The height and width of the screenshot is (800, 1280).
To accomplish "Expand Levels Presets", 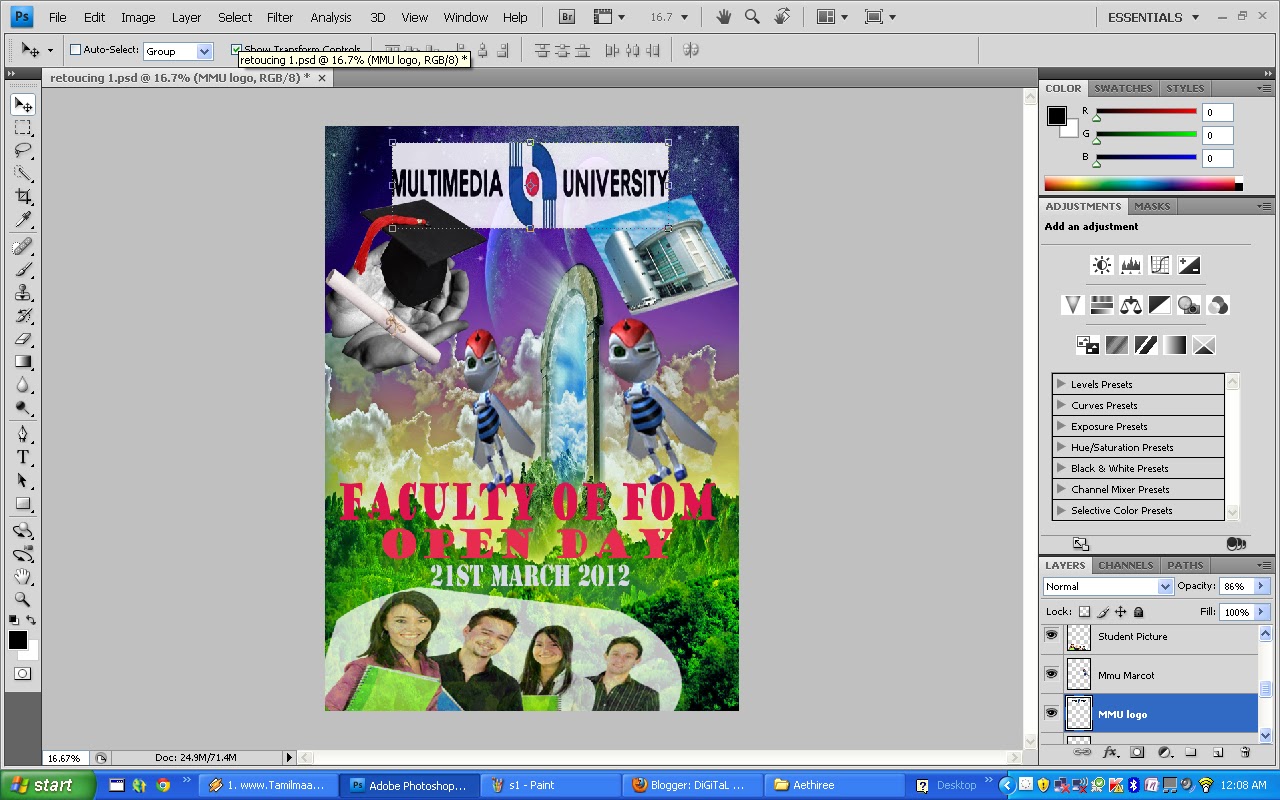I will (1061, 384).
